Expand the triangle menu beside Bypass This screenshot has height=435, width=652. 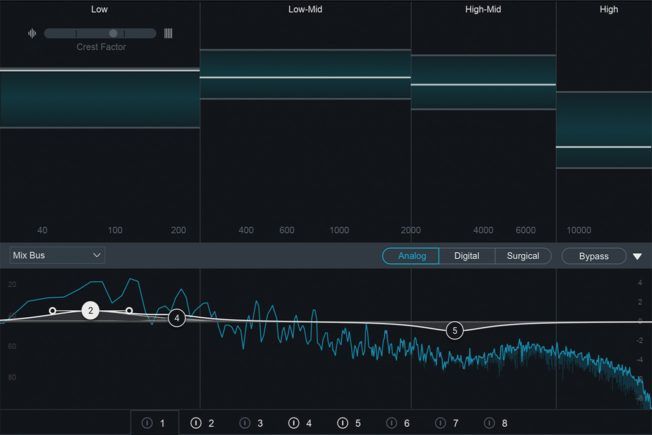637,256
